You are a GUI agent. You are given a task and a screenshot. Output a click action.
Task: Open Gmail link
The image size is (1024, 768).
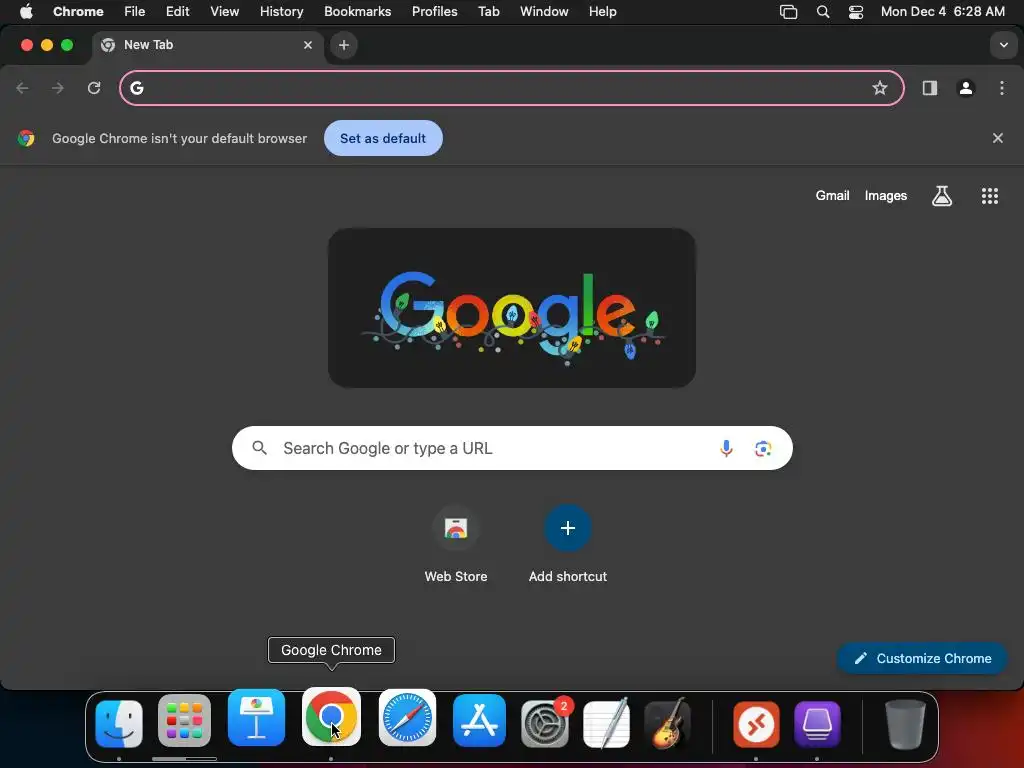click(x=832, y=195)
